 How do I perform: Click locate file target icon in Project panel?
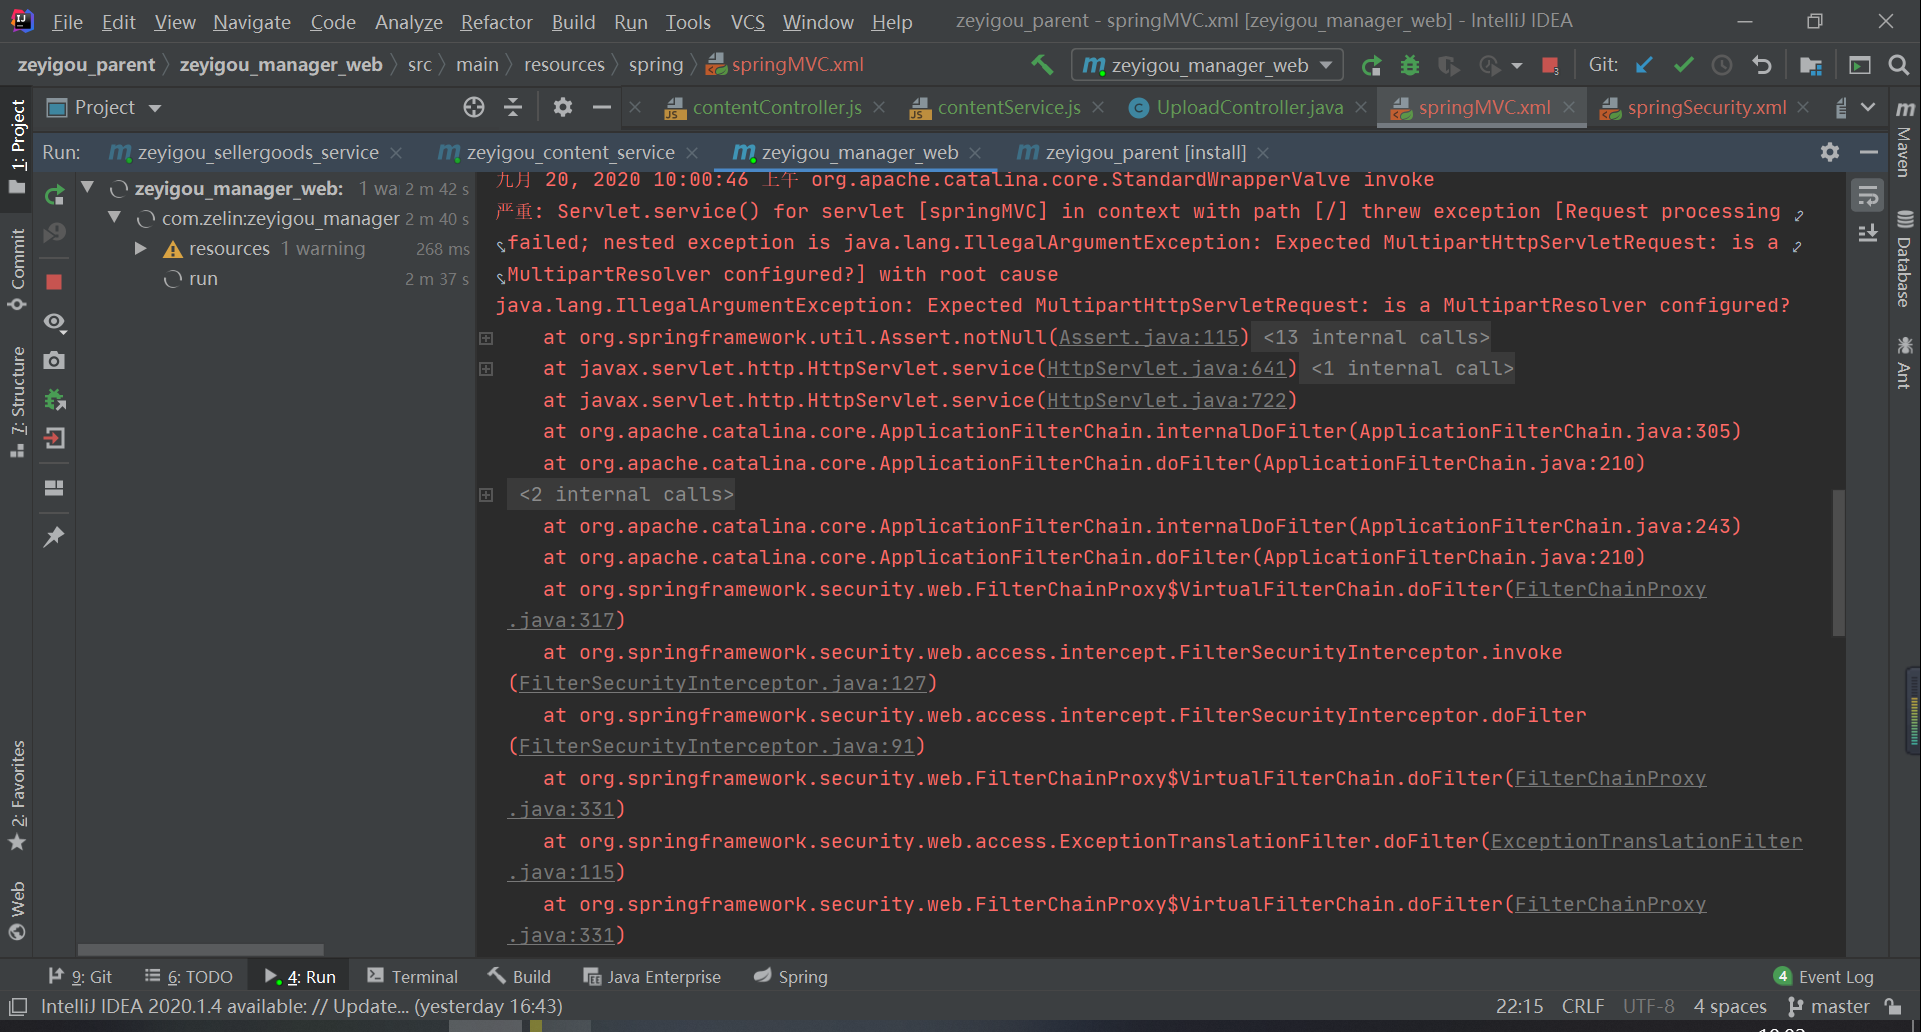(x=474, y=107)
